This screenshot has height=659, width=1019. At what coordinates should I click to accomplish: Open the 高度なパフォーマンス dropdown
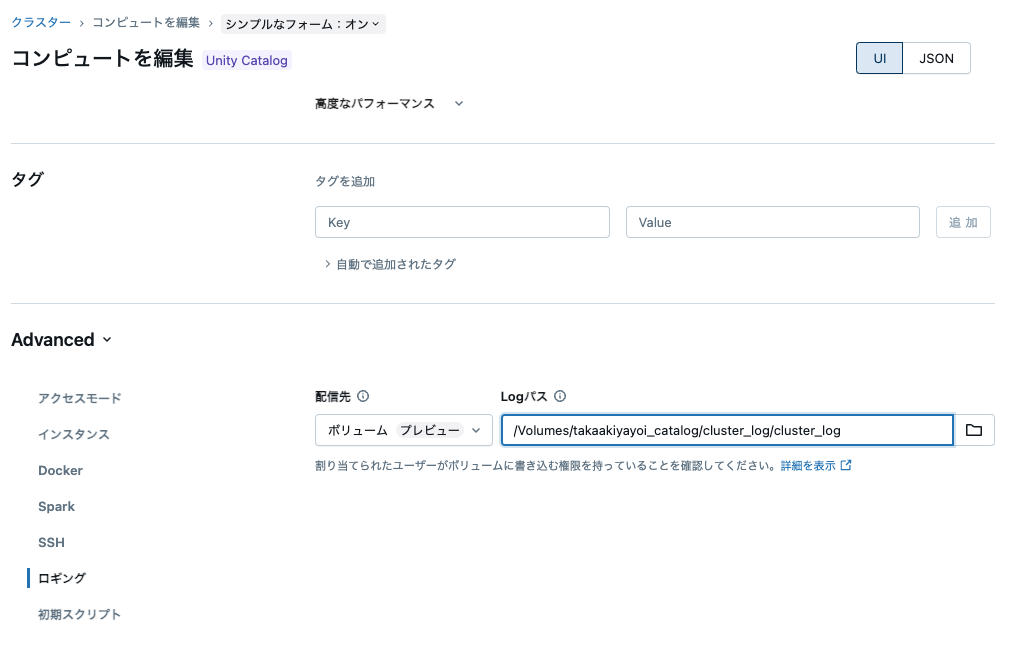click(389, 103)
